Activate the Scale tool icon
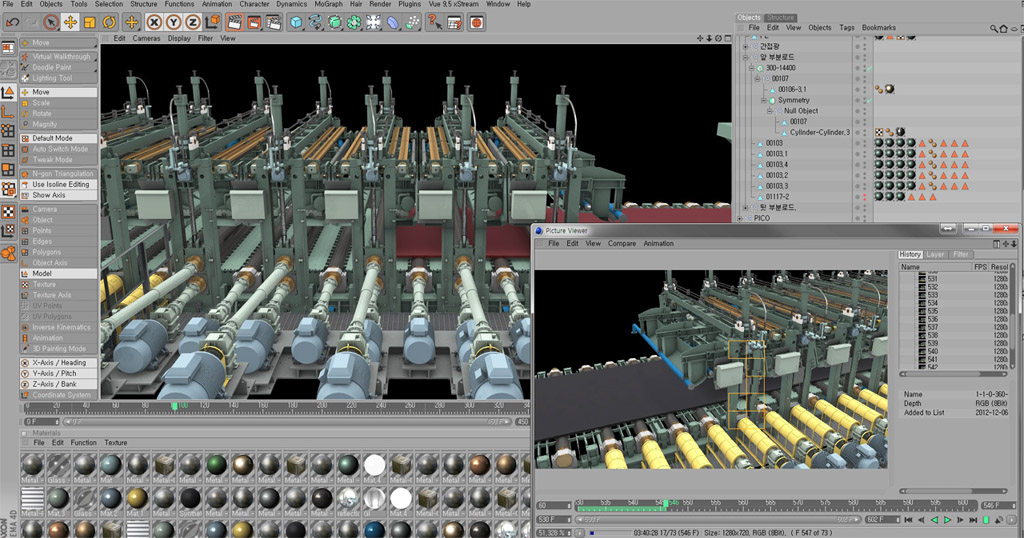1024x538 pixels. pos(89,22)
